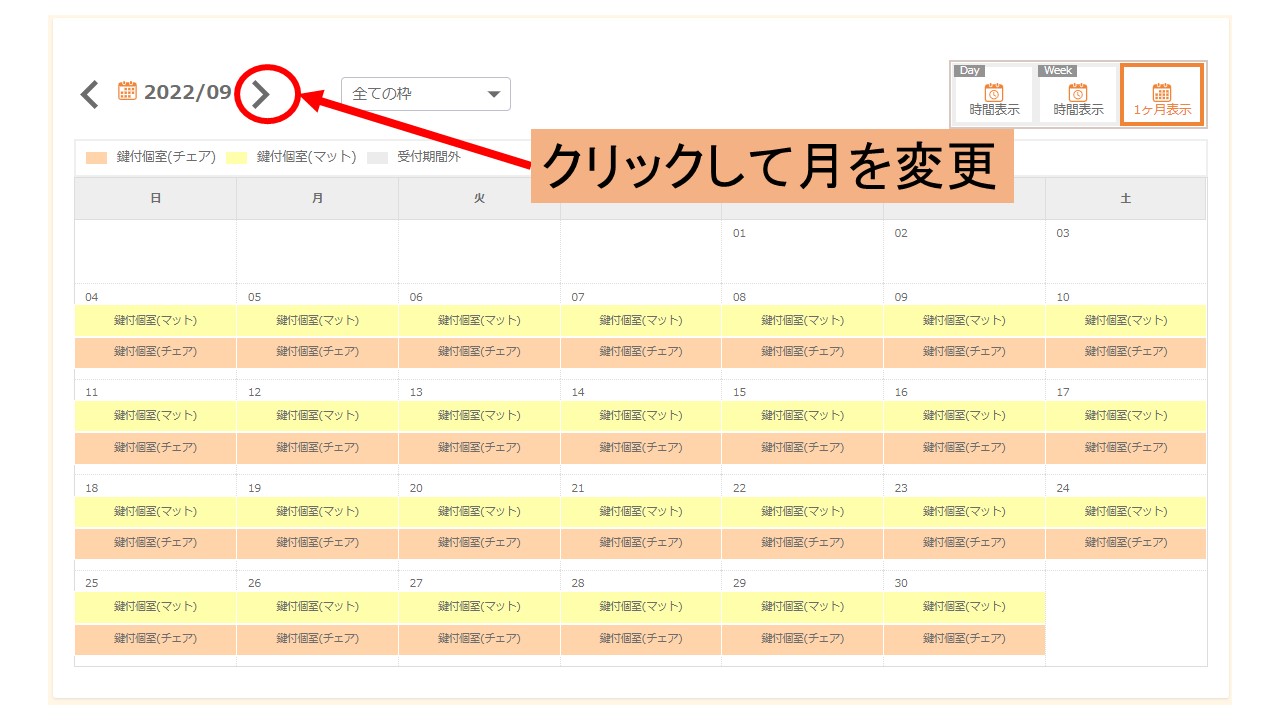Advance to next month with right chevron
The image size is (1280, 720).
pos(261,94)
